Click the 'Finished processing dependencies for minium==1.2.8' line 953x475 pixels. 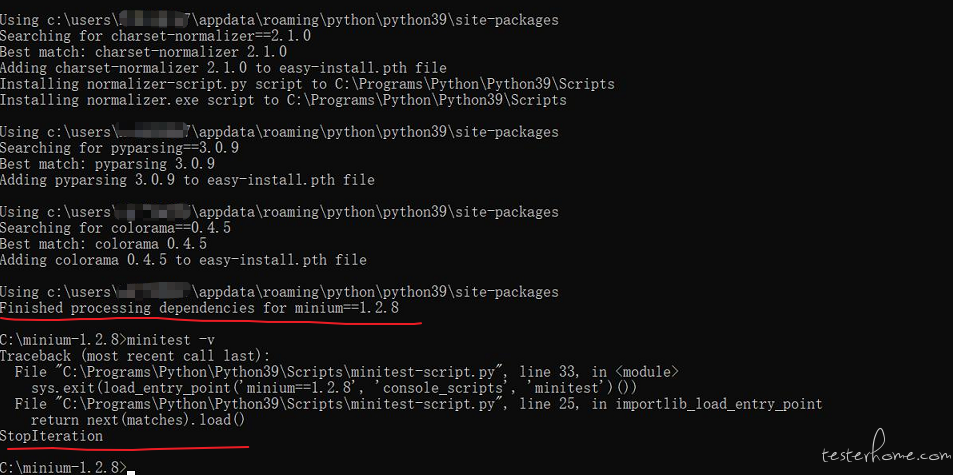point(199,308)
